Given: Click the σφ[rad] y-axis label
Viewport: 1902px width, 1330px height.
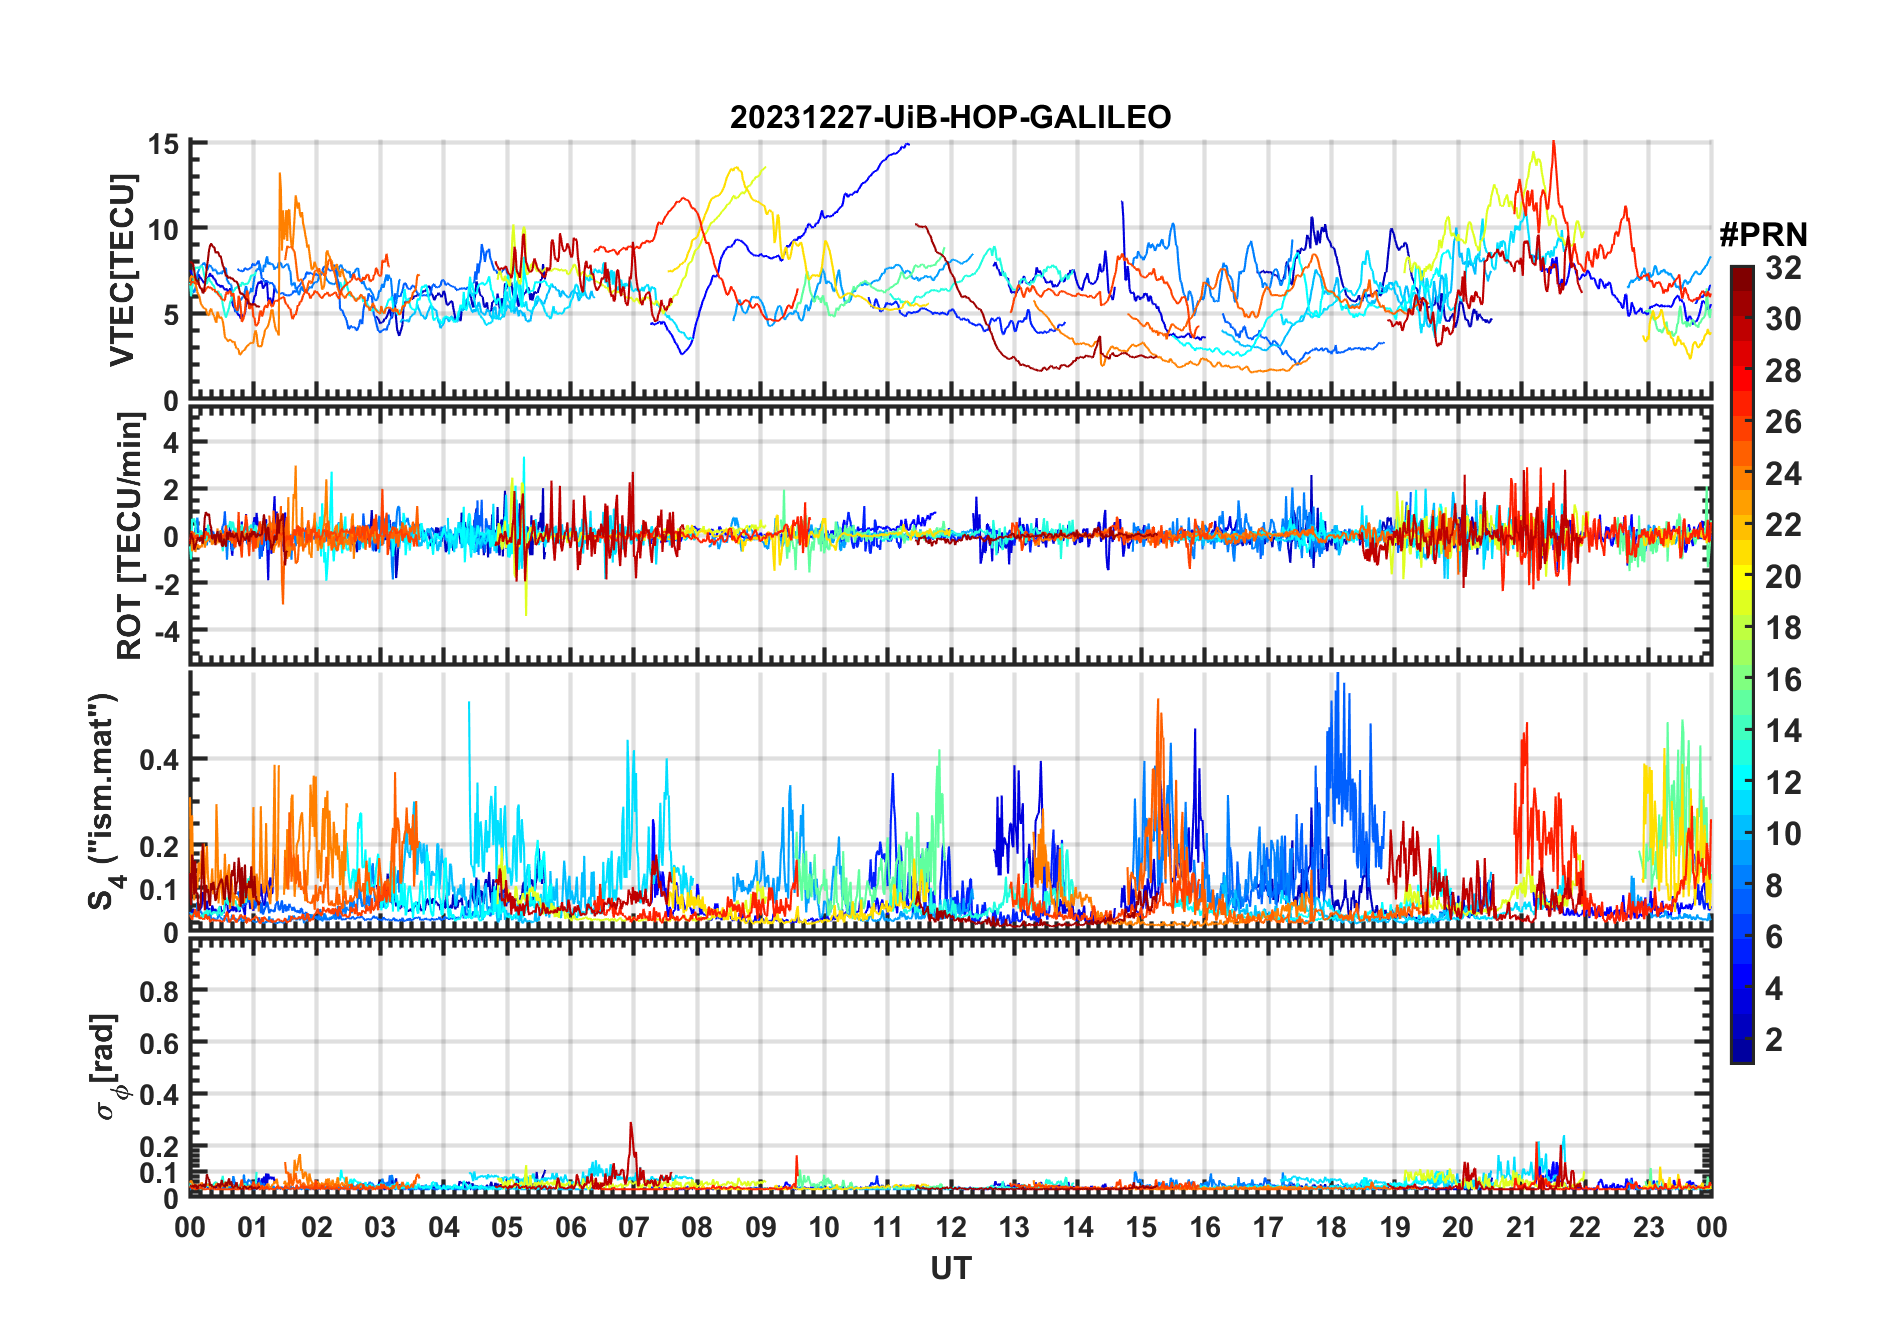Looking at the screenshot, I should (x=108, y=1067).
